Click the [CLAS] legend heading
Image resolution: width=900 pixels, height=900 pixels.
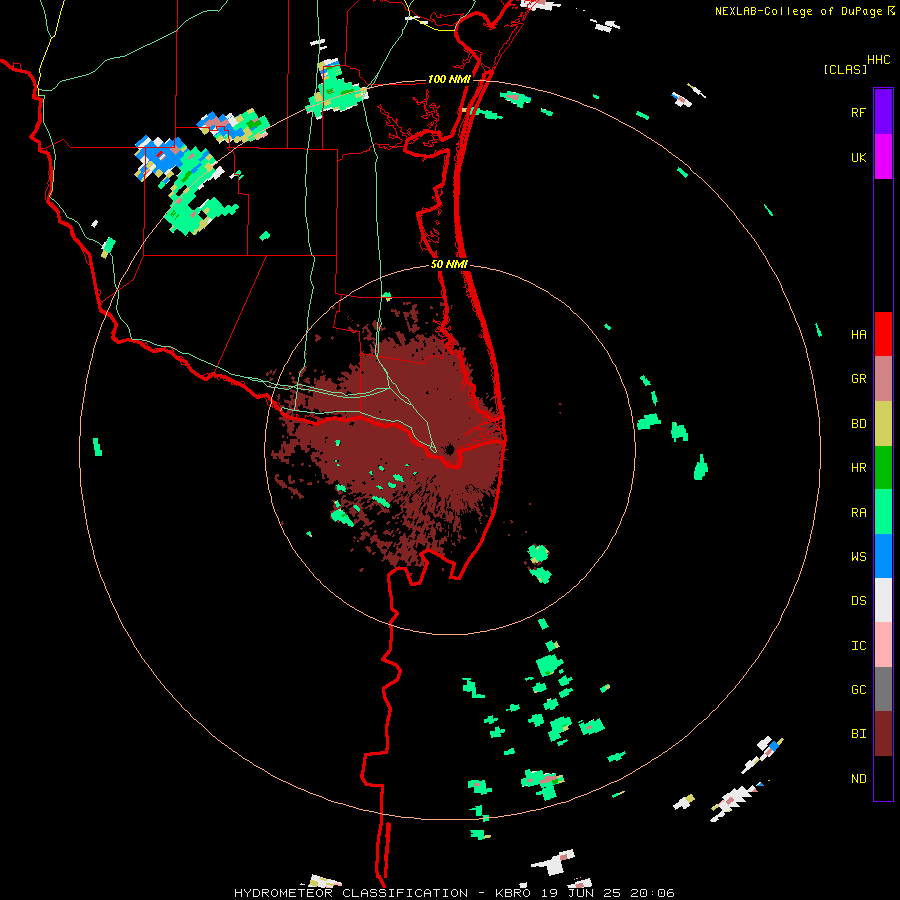[x=845, y=69]
